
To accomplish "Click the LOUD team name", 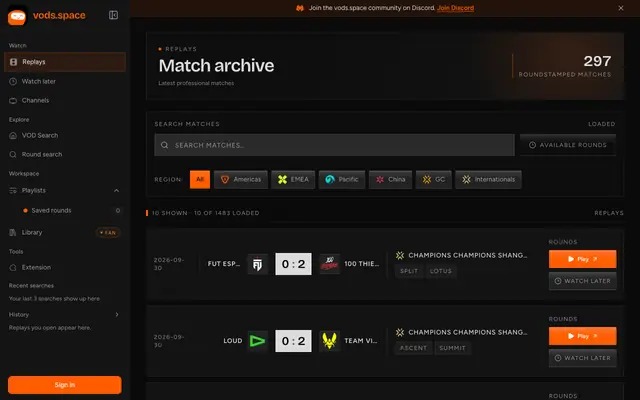I will point(233,341).
